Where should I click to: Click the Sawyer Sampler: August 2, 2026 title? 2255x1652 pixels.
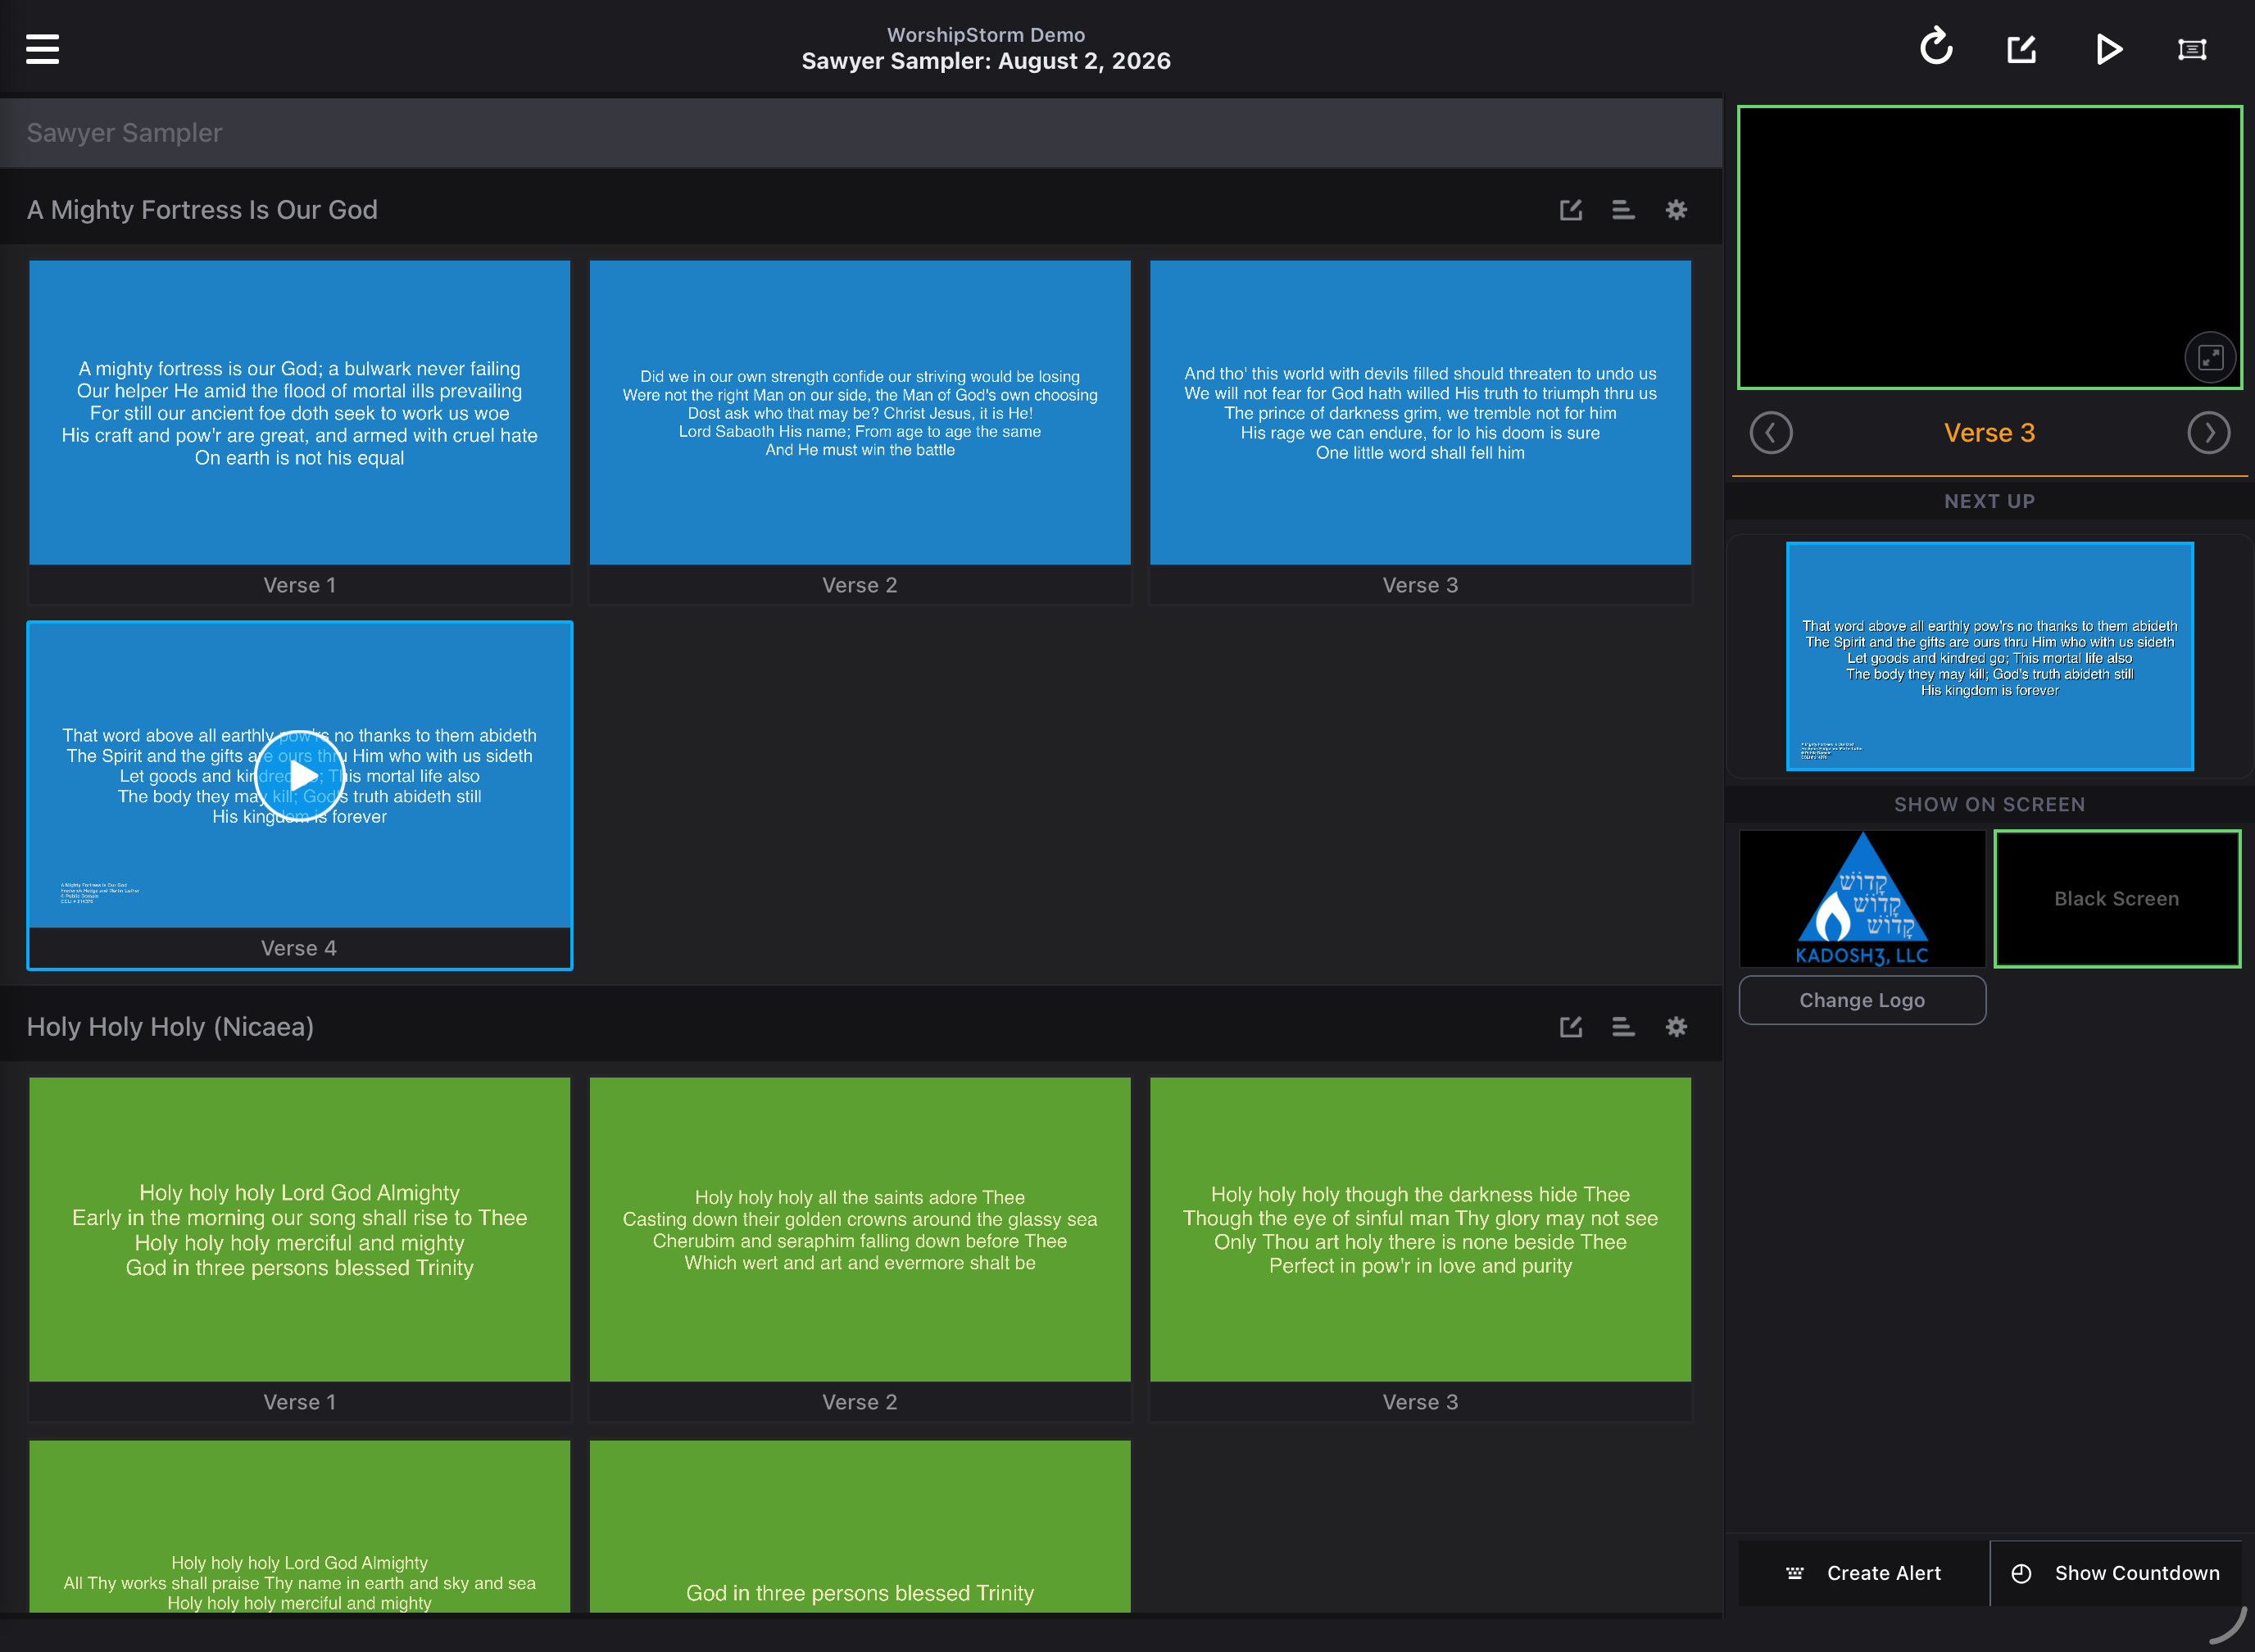986,61
